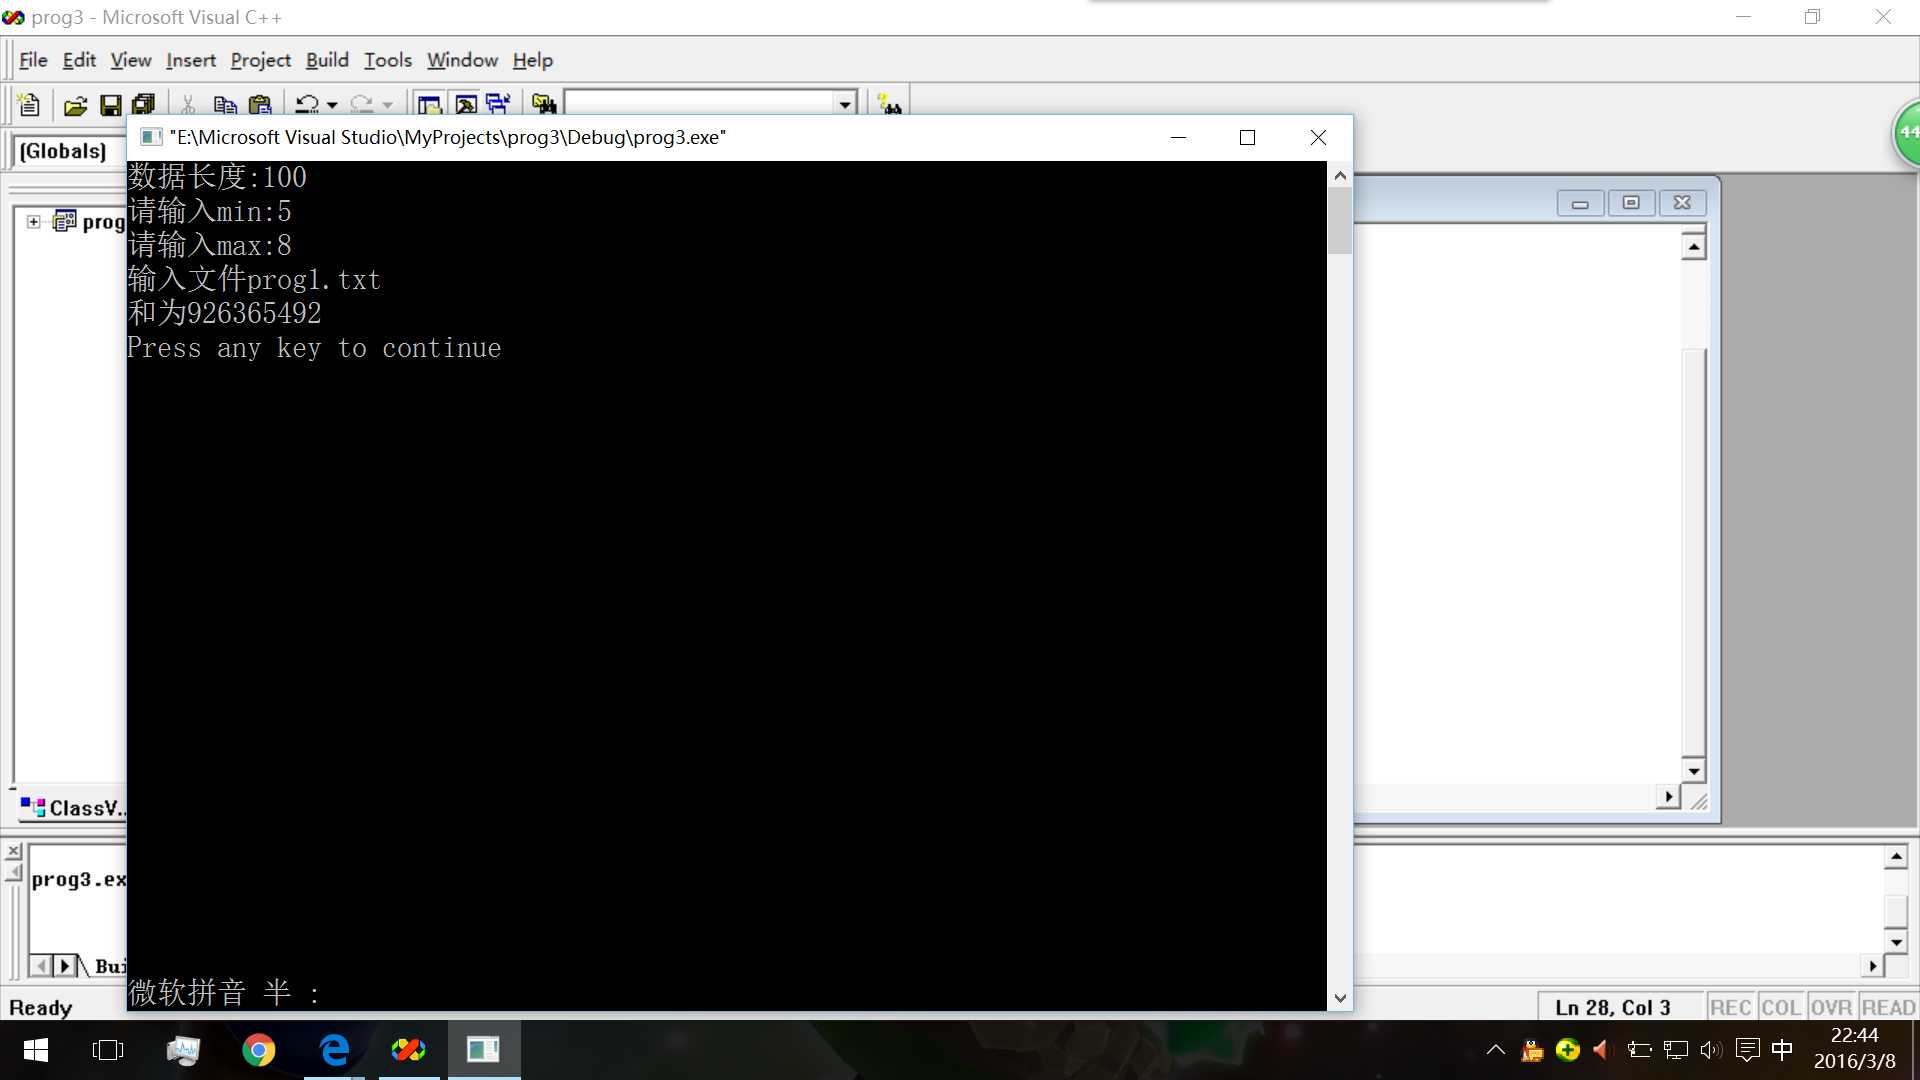Screen dimensions: 1920x1080
Task: Open the Insert menu
Action: [x=191, y=60]
